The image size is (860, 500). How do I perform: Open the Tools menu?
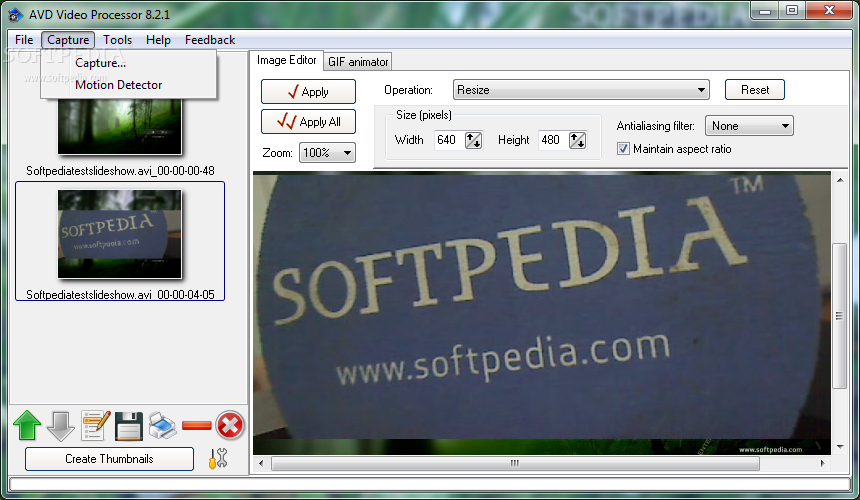(x=117, y=40)
